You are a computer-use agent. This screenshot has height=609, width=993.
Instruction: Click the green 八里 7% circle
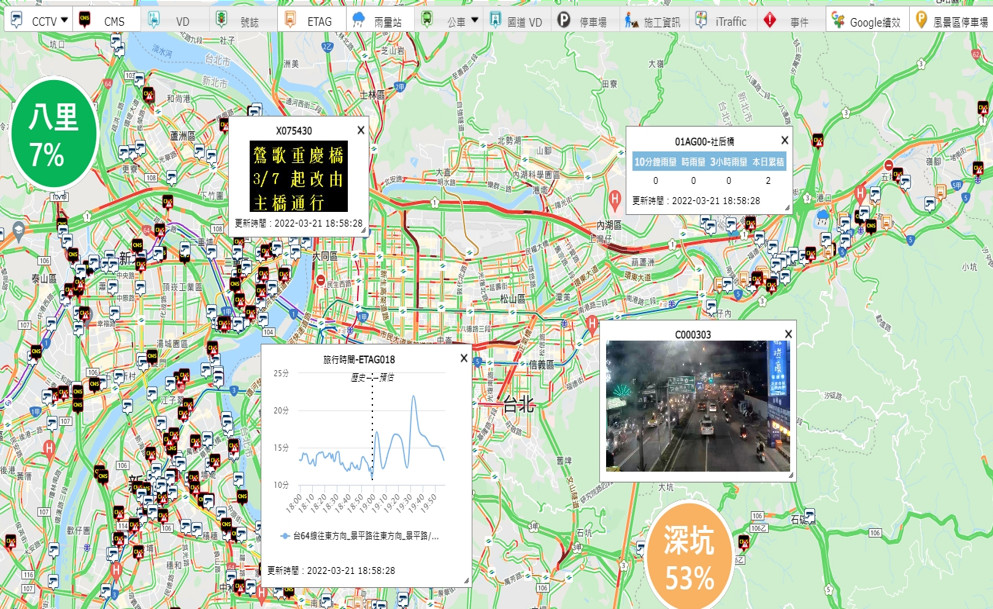click(54, 134)
